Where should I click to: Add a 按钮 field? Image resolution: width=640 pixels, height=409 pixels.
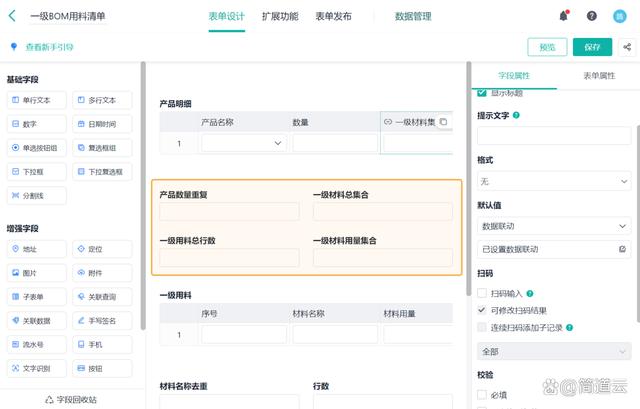point(102,369)
